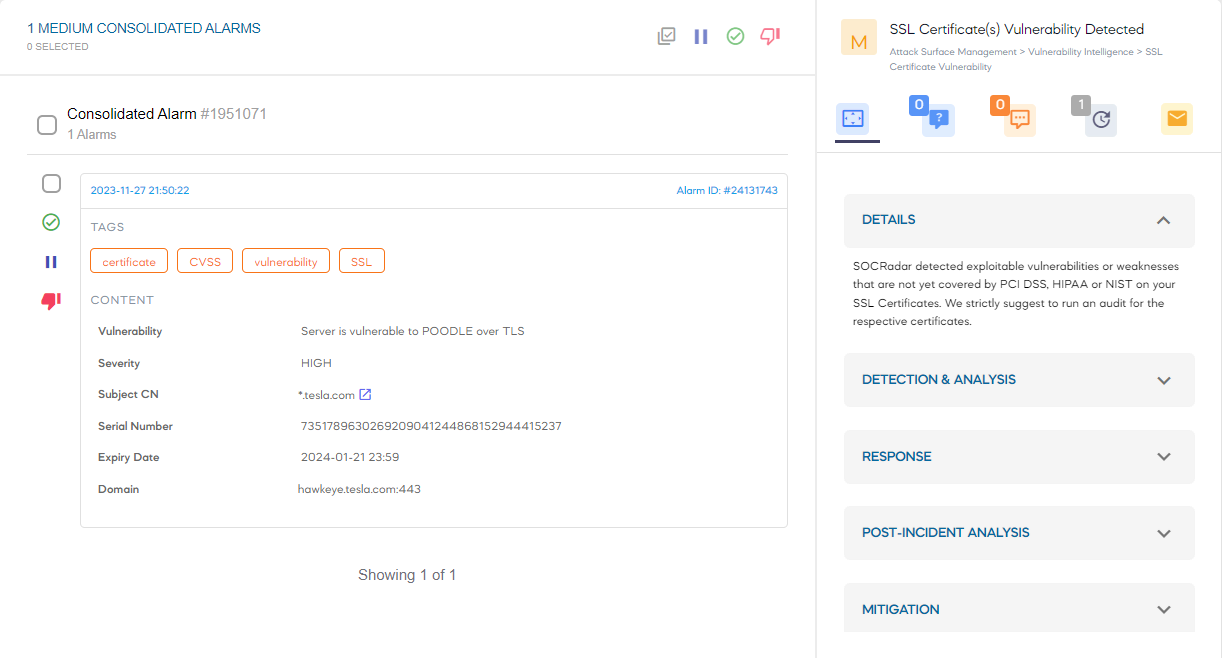Click the 1 Alarms count label
The width and height of the screenshot is (1222, 658).
[92, 134]
